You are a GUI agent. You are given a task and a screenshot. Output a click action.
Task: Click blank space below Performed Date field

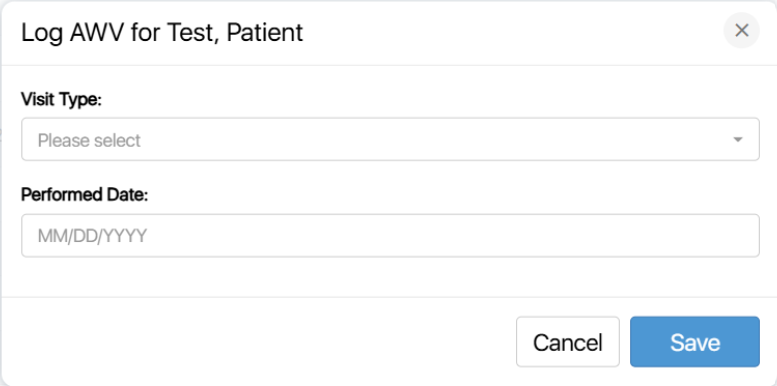(x=390, y=276)
